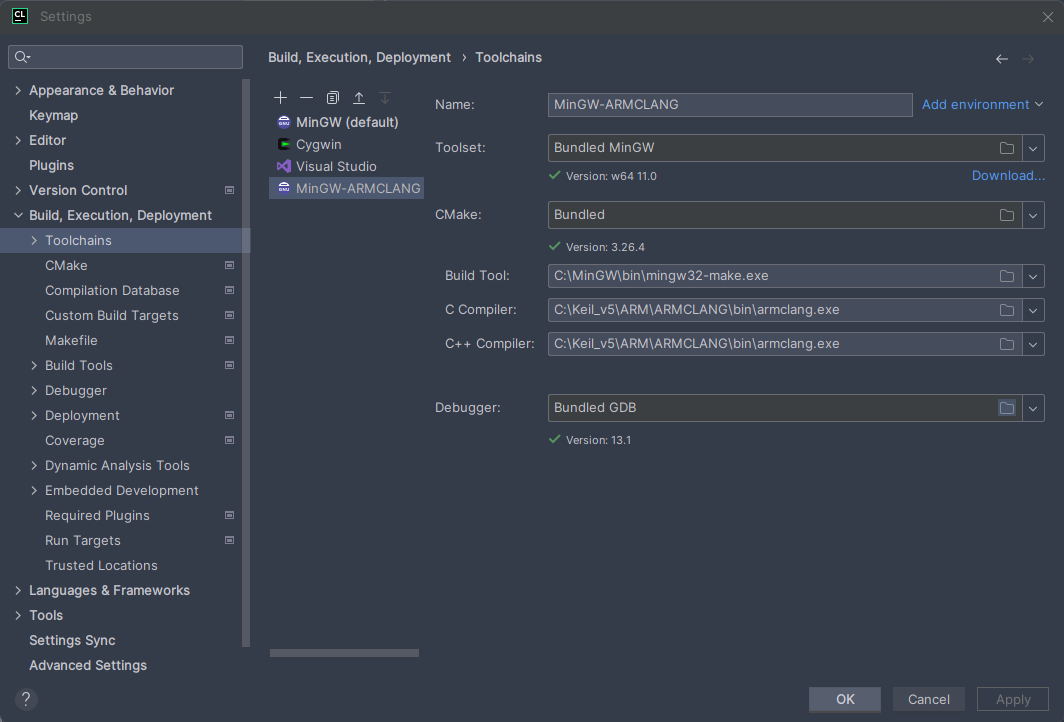Image resolution: width=1064 pixels, height=722 pixels.
Task: Click project-level icon next to Deployment
Action: coord(229,415)
